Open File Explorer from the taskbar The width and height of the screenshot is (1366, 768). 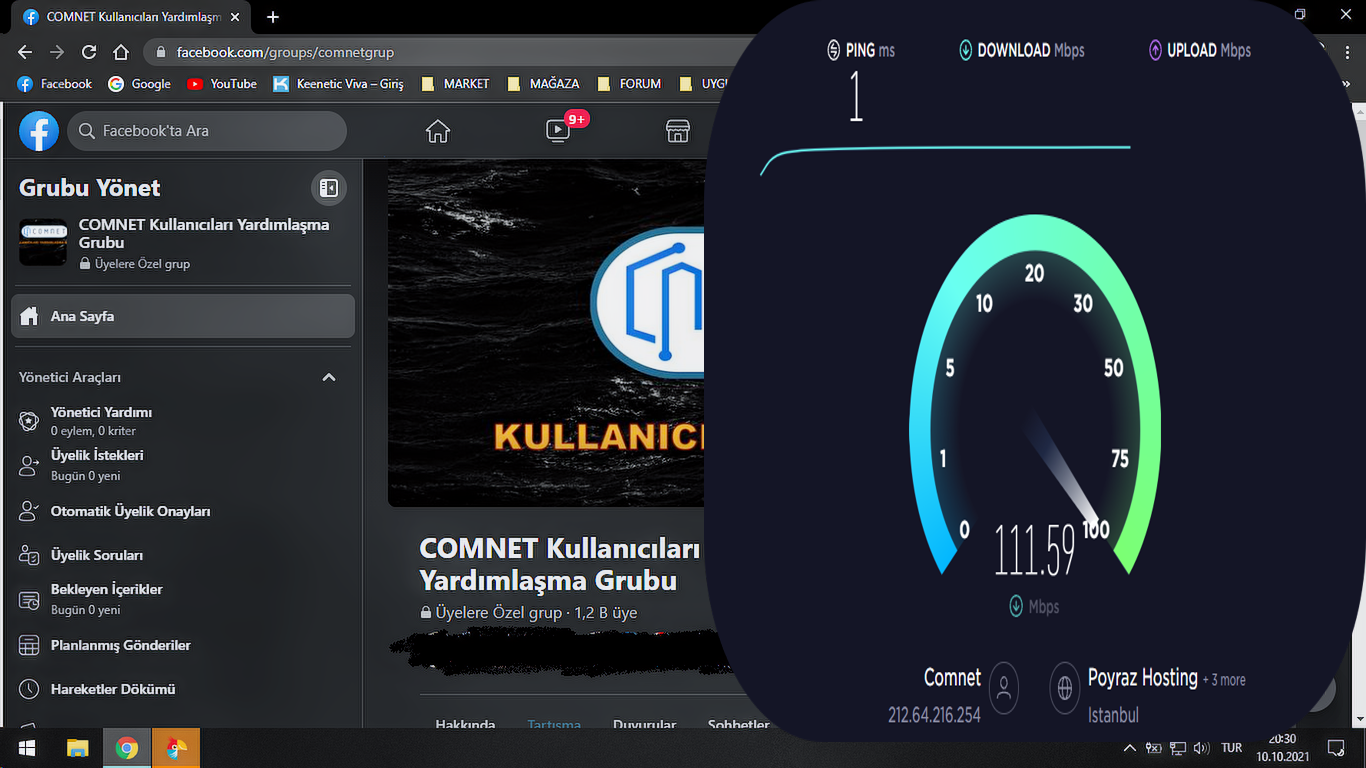click(x=77, y=748)
